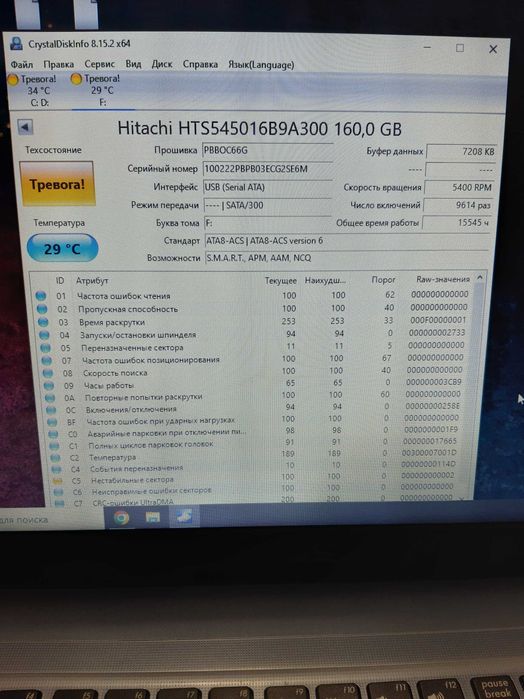Click the blue status icon for attribute C1
Image resolution: width=524 pixels, height=699 pixels.
[54, 446]
